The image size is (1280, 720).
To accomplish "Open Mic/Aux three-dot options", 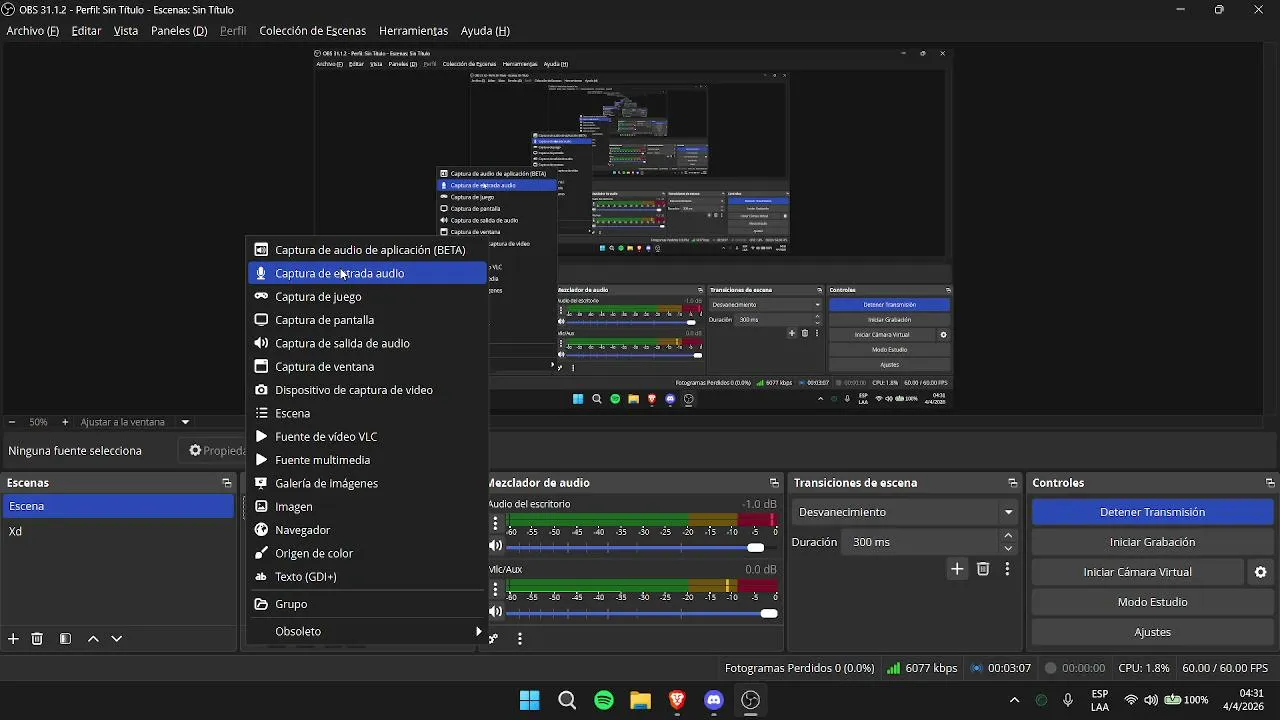I will (x=495, y=589).
